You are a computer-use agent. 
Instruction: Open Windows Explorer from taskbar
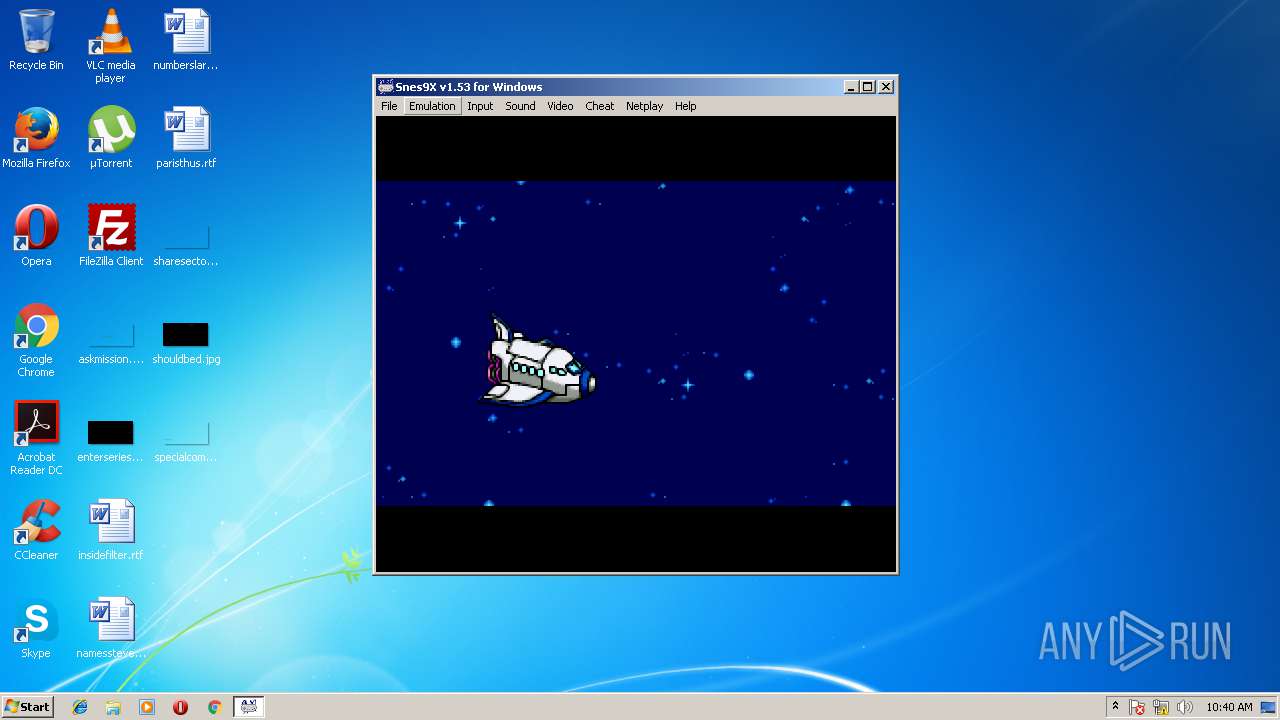tap(113, 707)
